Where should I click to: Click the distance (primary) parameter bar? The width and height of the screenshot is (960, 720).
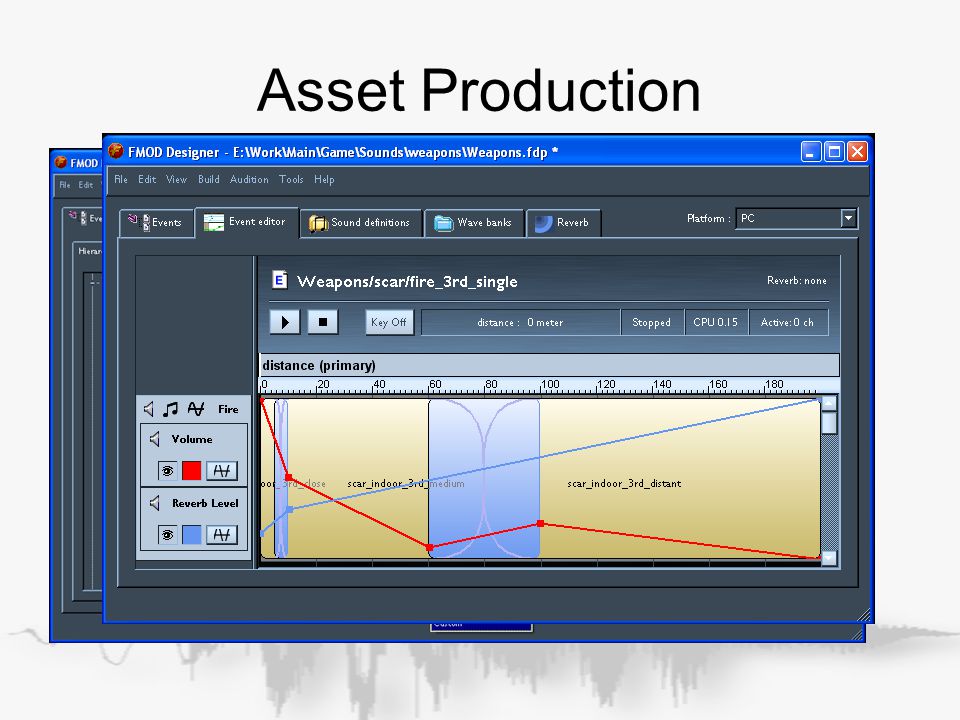(x=549, y=366)
